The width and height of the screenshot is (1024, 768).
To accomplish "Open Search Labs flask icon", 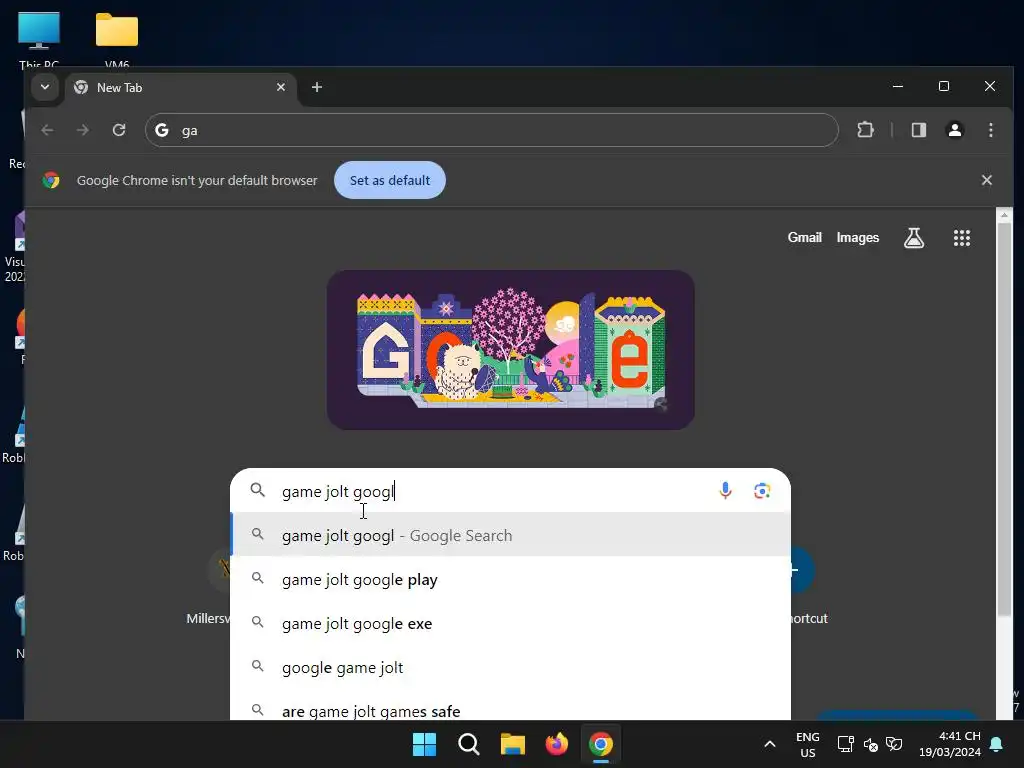I will (914, 238).
